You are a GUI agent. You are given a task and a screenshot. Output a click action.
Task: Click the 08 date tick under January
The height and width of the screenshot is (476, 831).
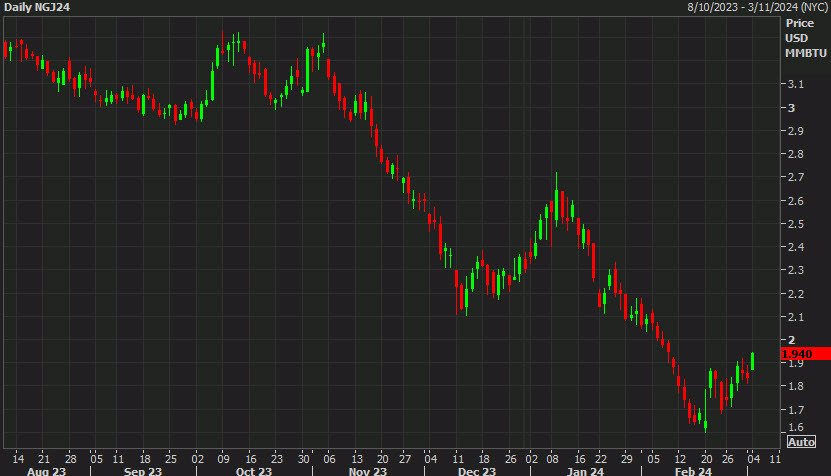(x=552, y=459)
